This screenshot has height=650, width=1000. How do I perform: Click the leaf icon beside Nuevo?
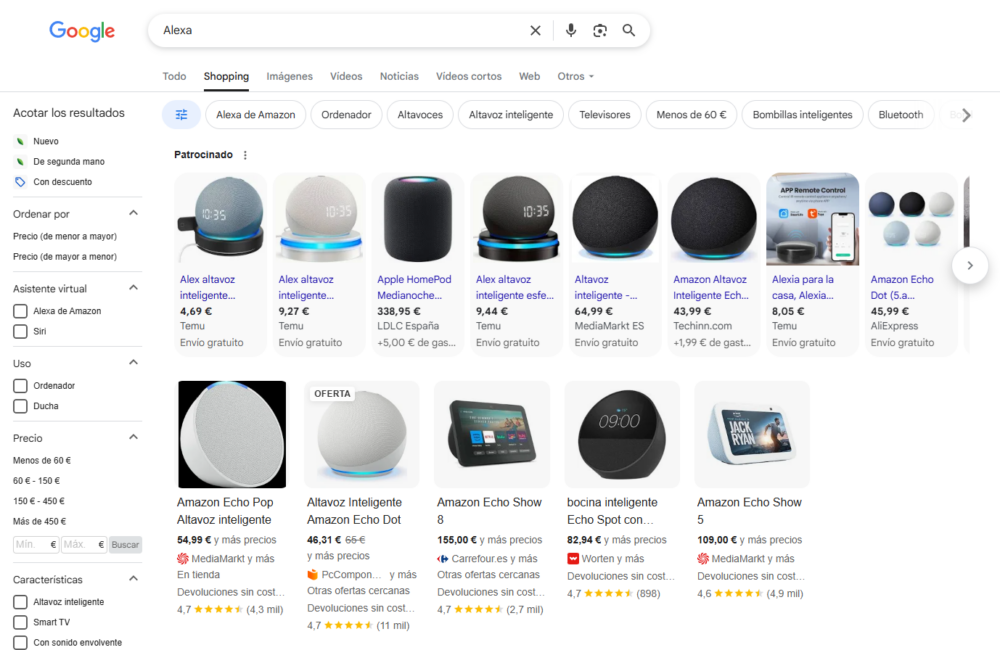pyautogui.click(x=20, y=141)
